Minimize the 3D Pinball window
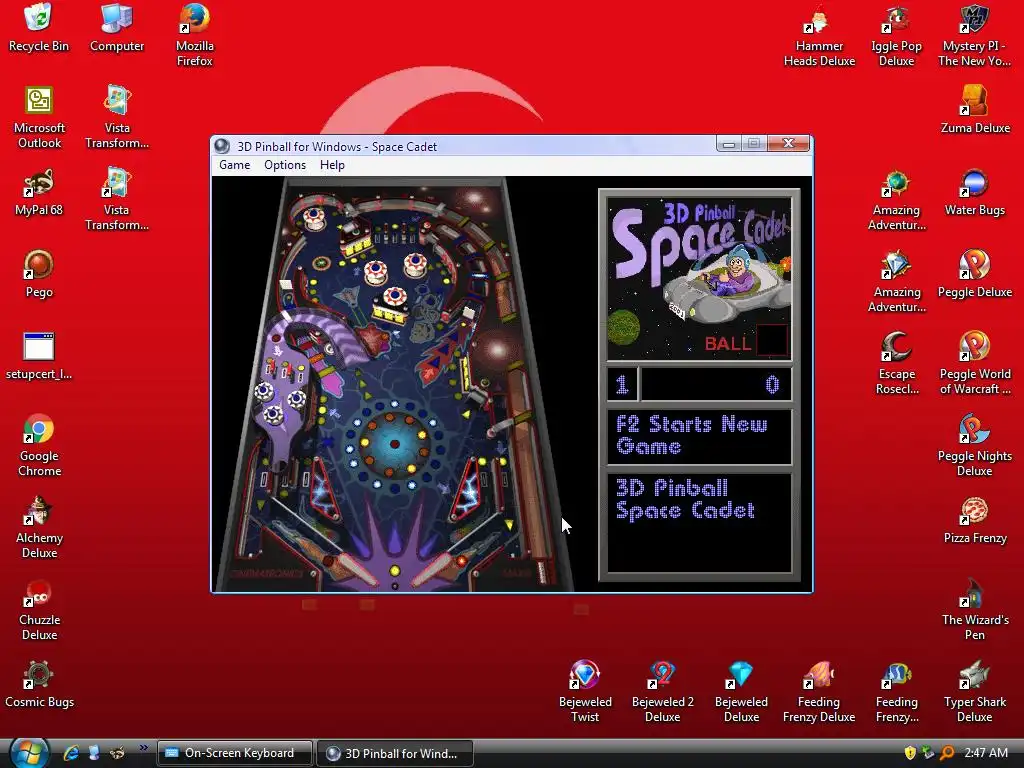This screenshot has height=768, width=1024. pos(729,144)
